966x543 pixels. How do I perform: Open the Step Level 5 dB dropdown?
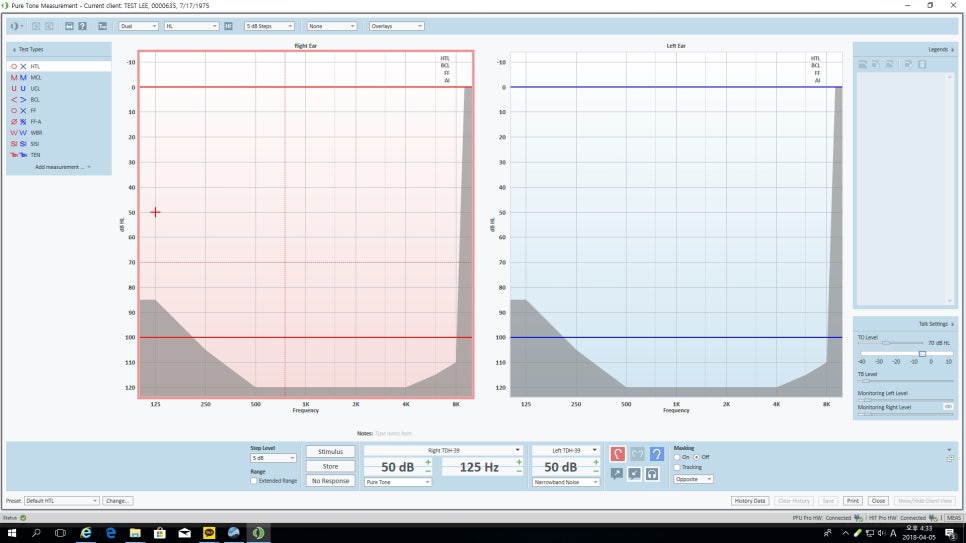[273, 458]
